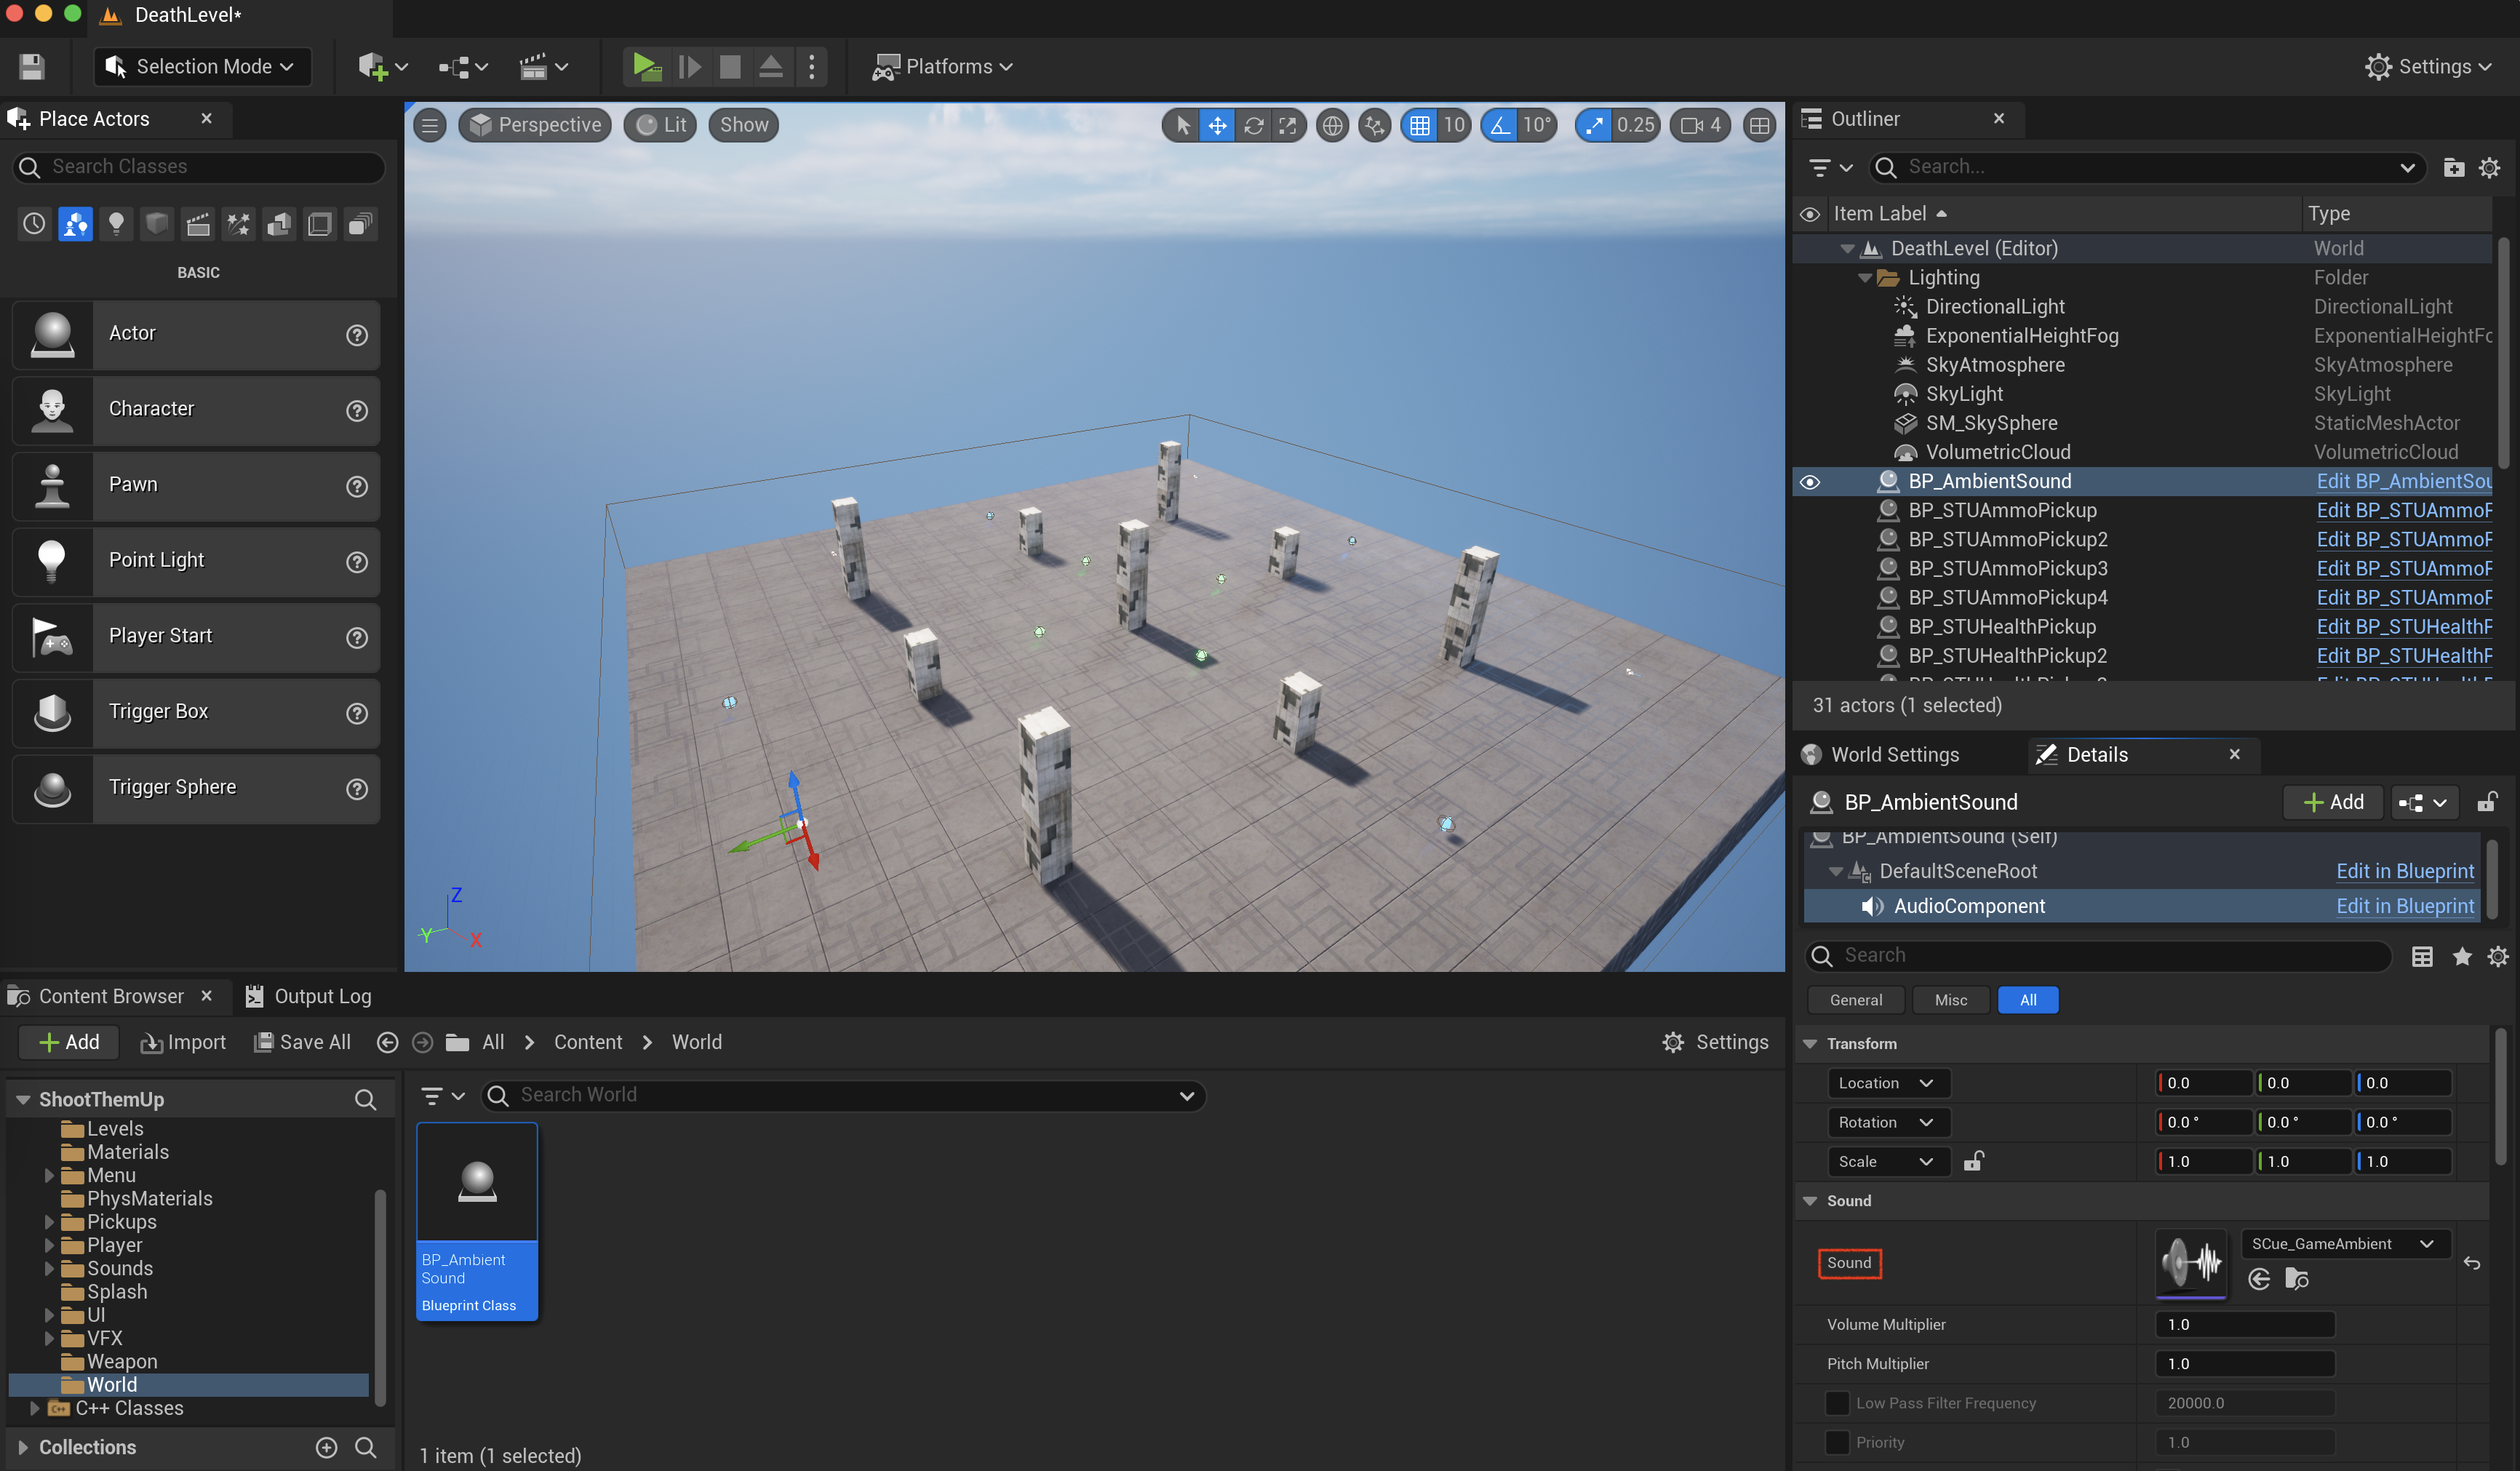
Task: Toggle visibility of BP_AmbientSound in Outliner
Action: click(x=1810, y=482)
